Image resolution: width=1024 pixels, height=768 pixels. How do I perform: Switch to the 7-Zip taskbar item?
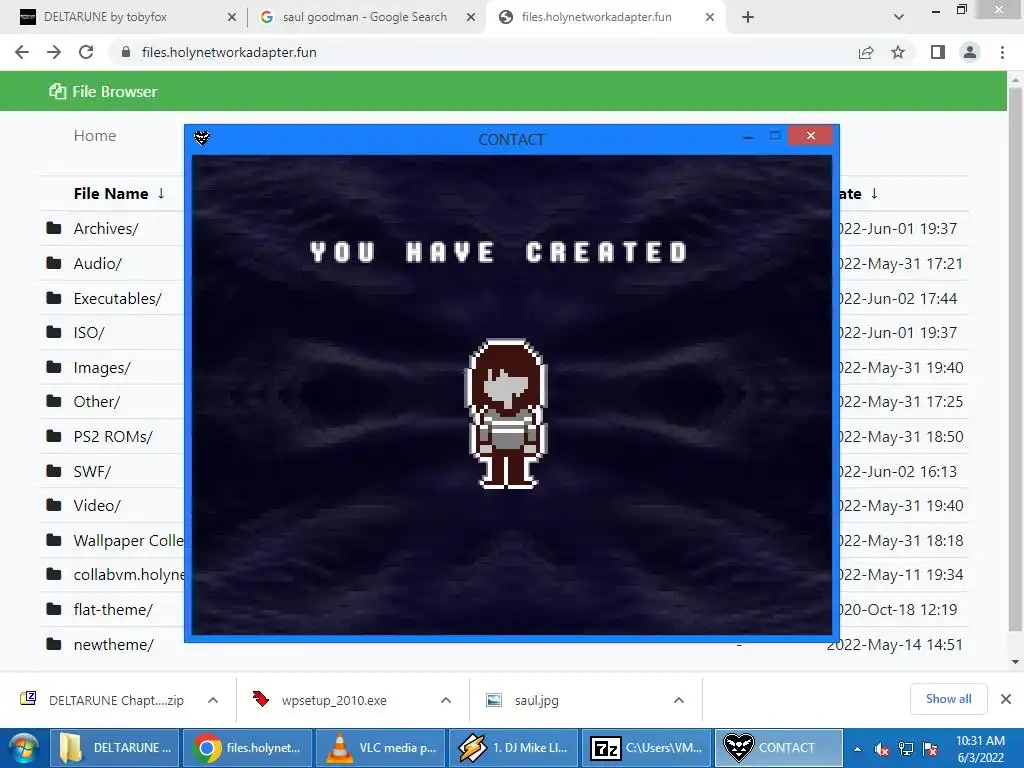tap(647, 748)
